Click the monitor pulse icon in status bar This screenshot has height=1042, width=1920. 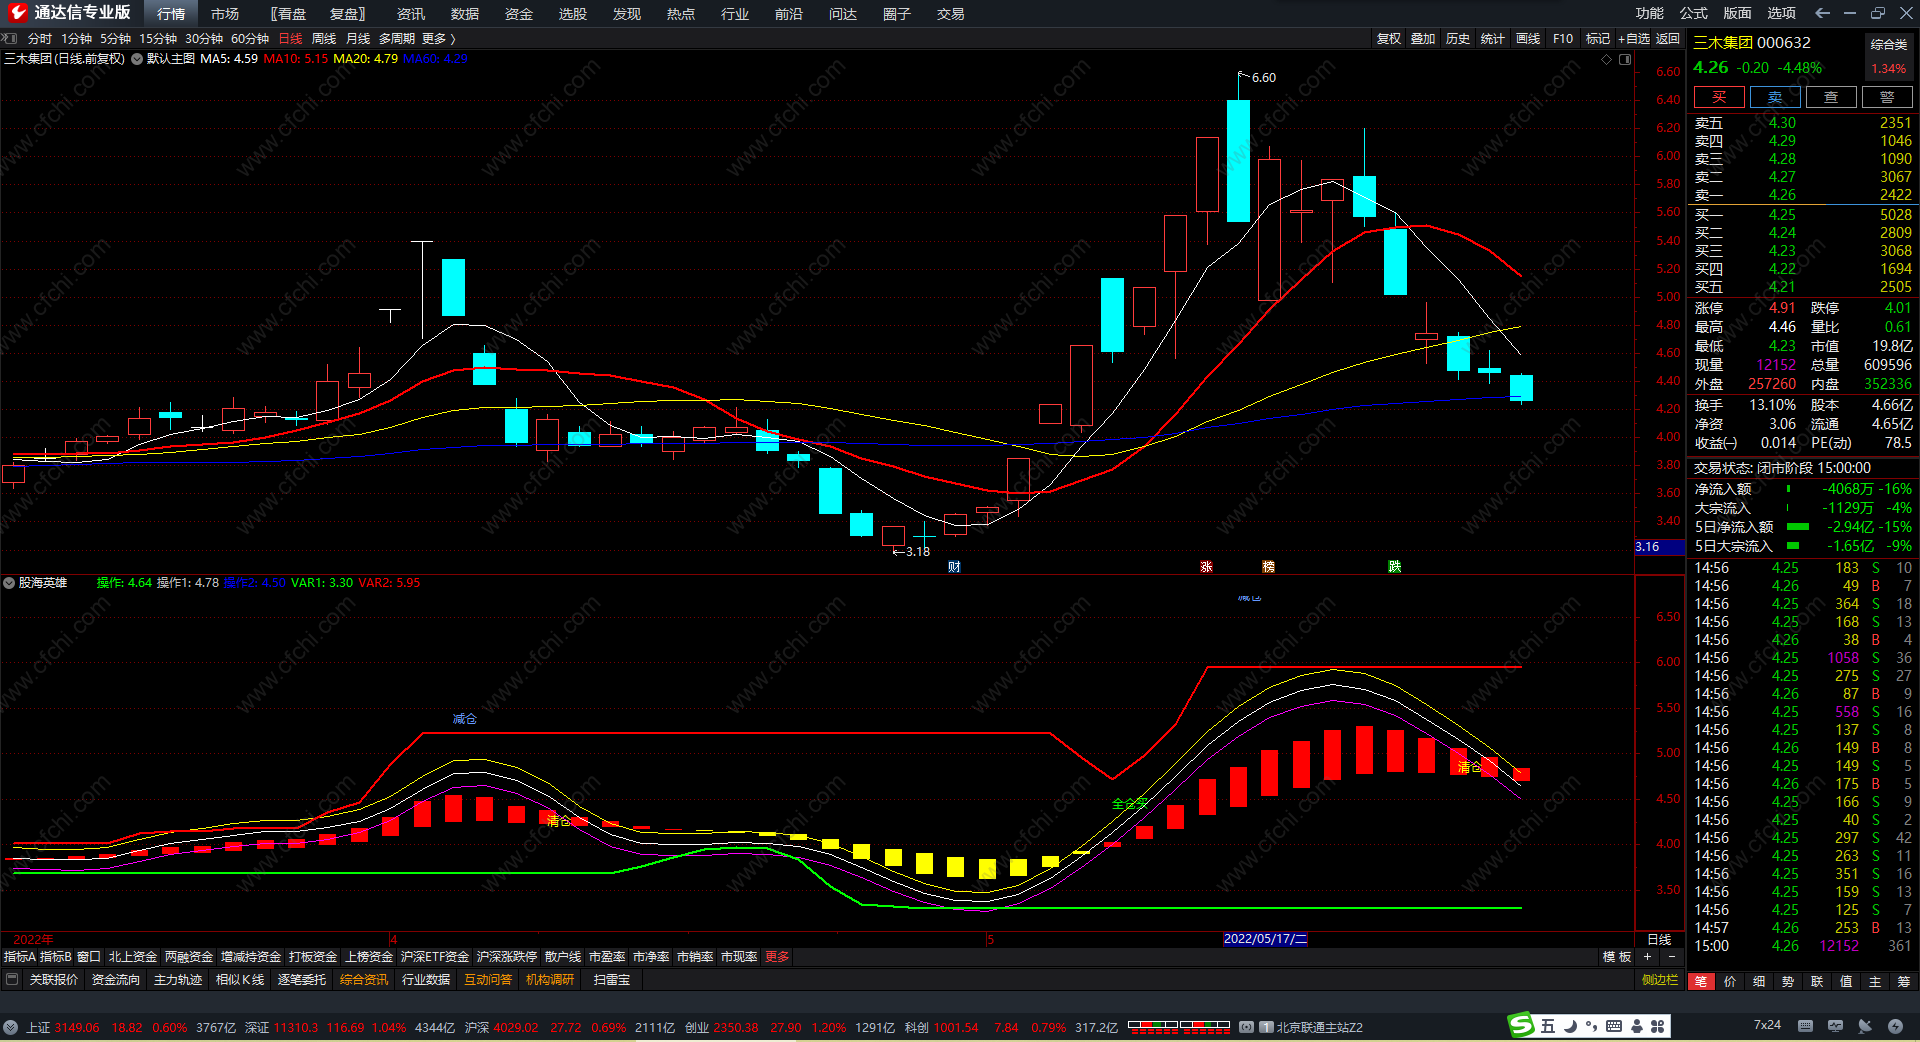pyautogui.click(x=1835, y=1026)
